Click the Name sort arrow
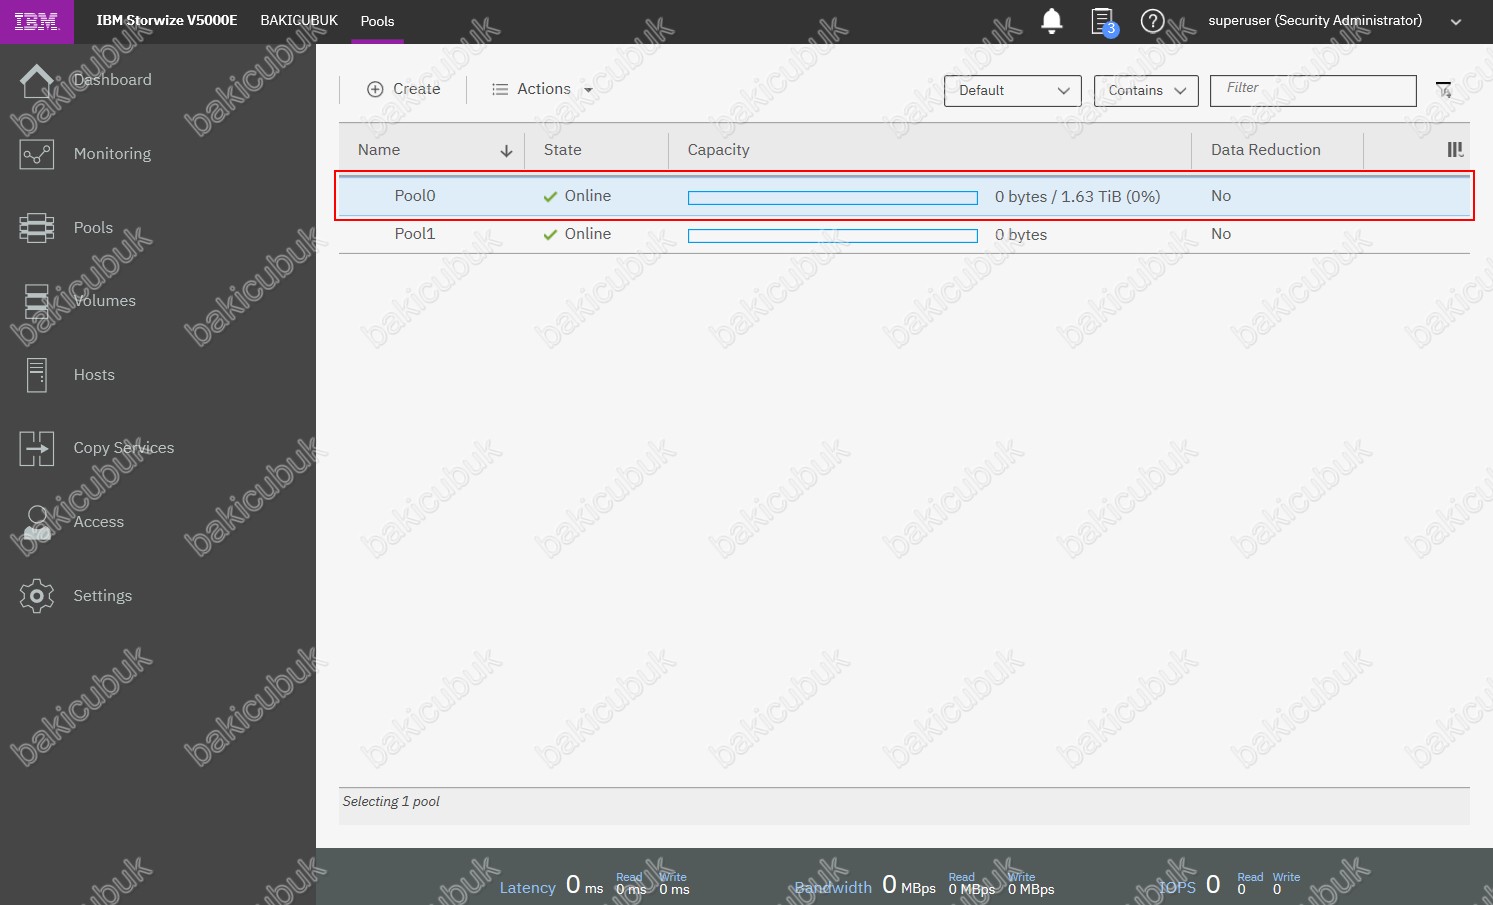The image size is (1493, 905). pyautogui.click(x=506, y=151)
